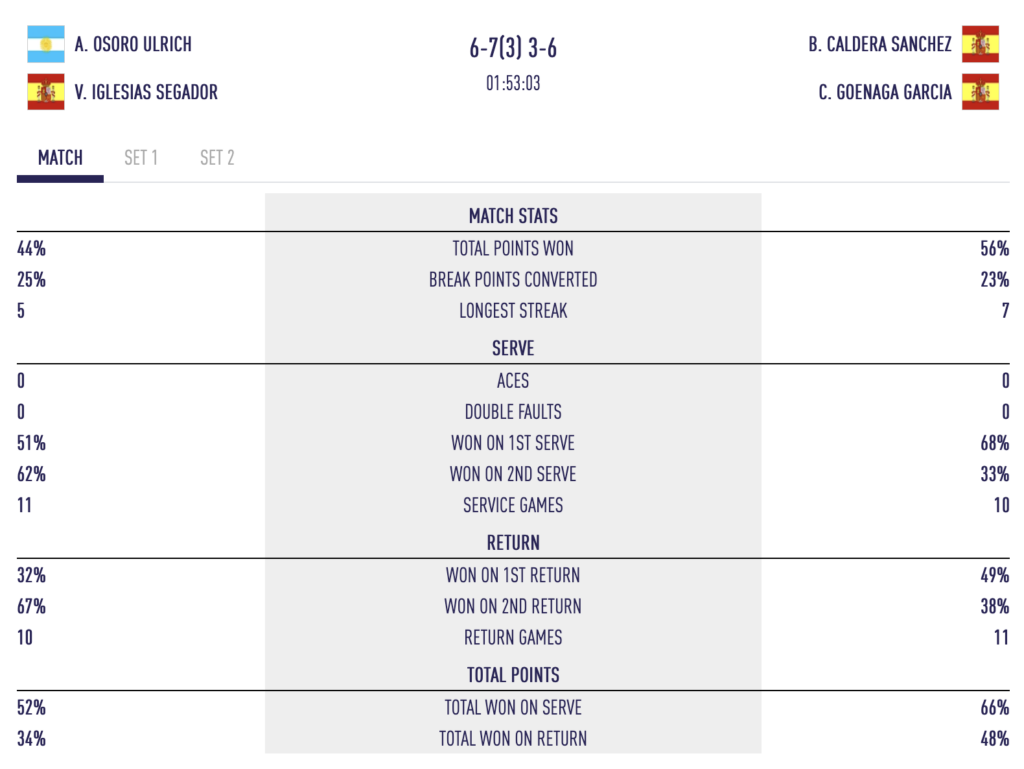Open player A. Osoro Ulrich
Viewport: 1024px width, 769px height.
(133, 44)
